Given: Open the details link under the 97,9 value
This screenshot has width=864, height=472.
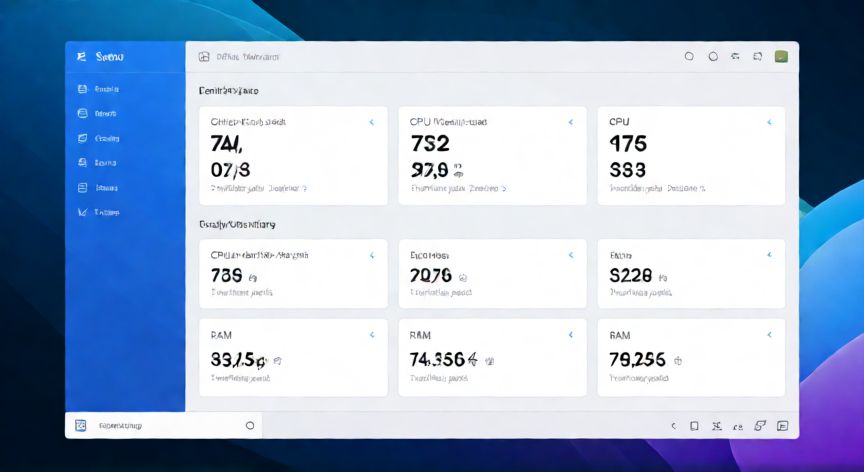Looking at the screenshot, I should 458,188.
